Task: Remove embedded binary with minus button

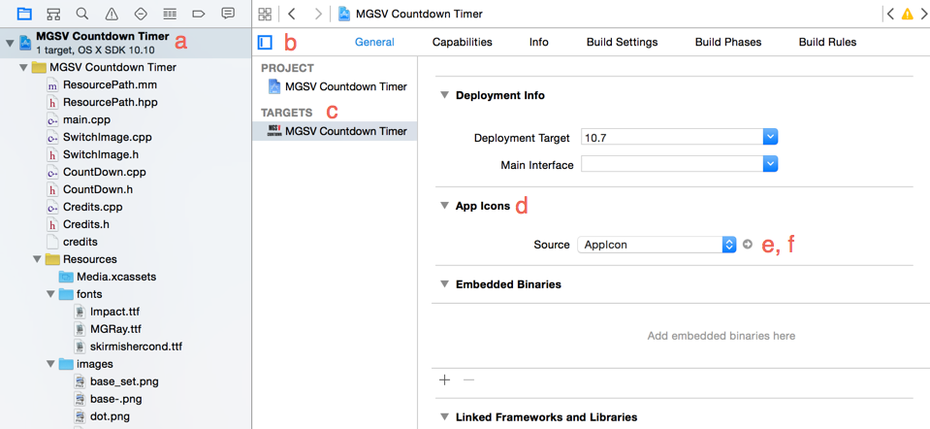Action: click(x=469, y=380)
